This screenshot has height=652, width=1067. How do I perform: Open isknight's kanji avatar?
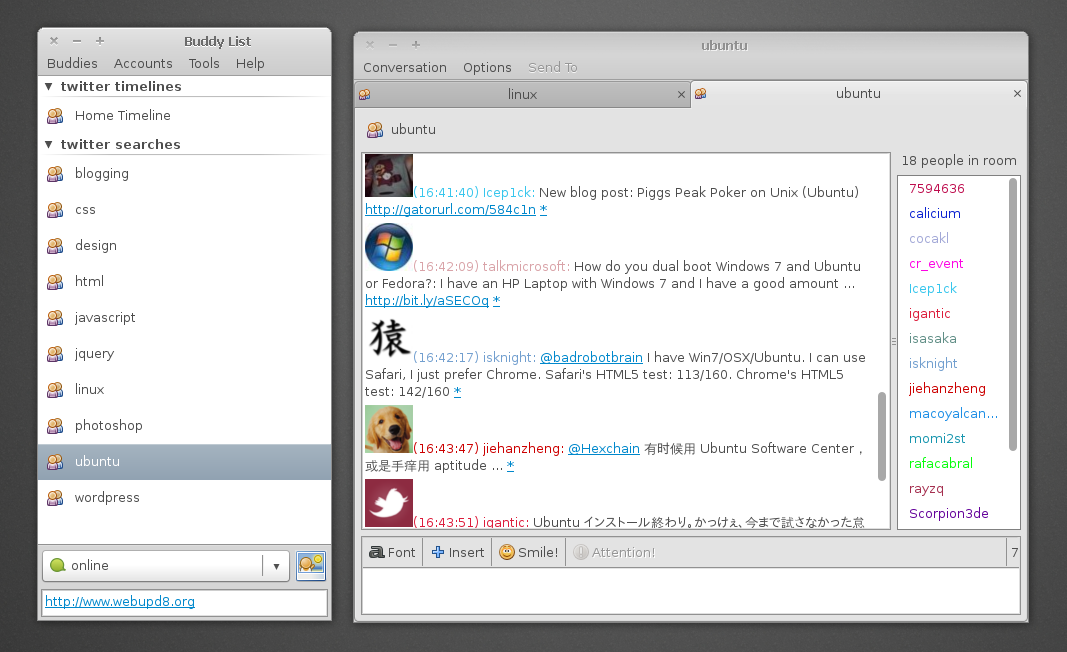click(389, 338)
